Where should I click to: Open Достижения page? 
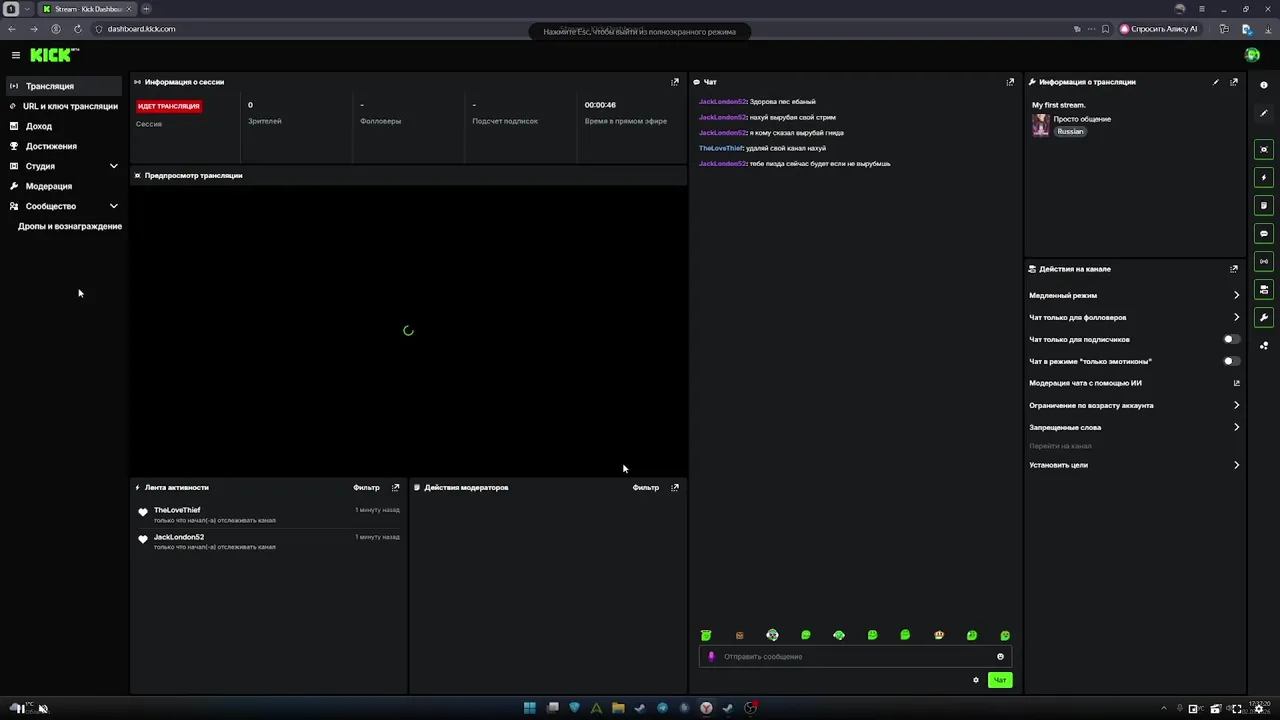tap(65, 146)
